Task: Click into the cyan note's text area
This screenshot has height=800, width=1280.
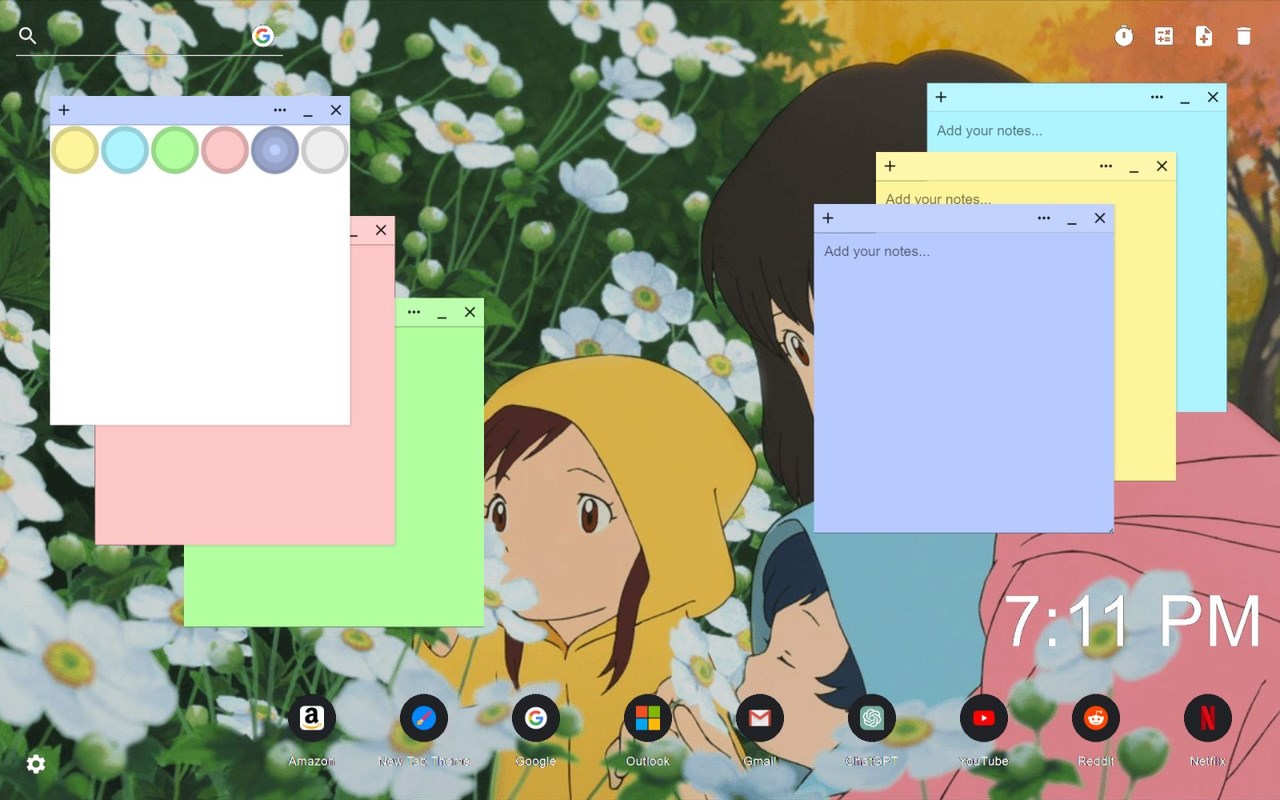Action: tap(1077, 131)
